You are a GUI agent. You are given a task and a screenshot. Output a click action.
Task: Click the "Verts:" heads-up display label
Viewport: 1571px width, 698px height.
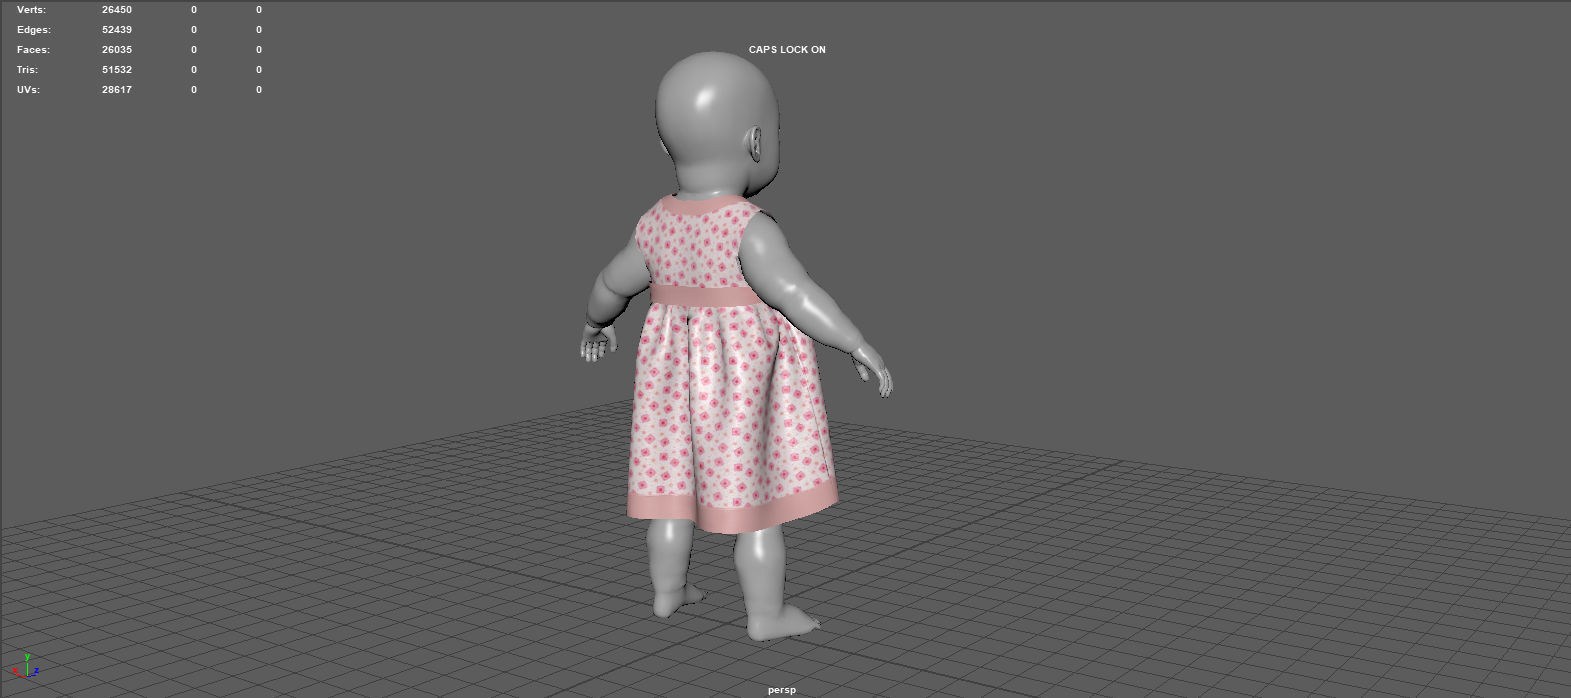pyautogui.click(x=31, y=10)
